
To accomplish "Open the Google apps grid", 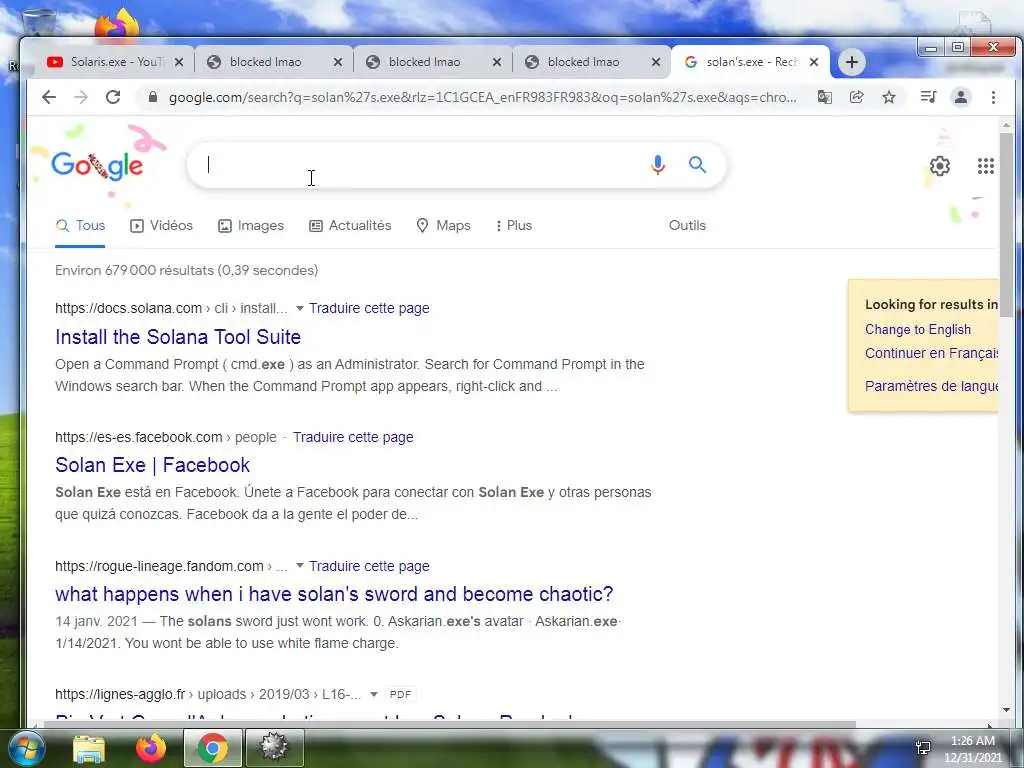I will [x=985, y=166].
